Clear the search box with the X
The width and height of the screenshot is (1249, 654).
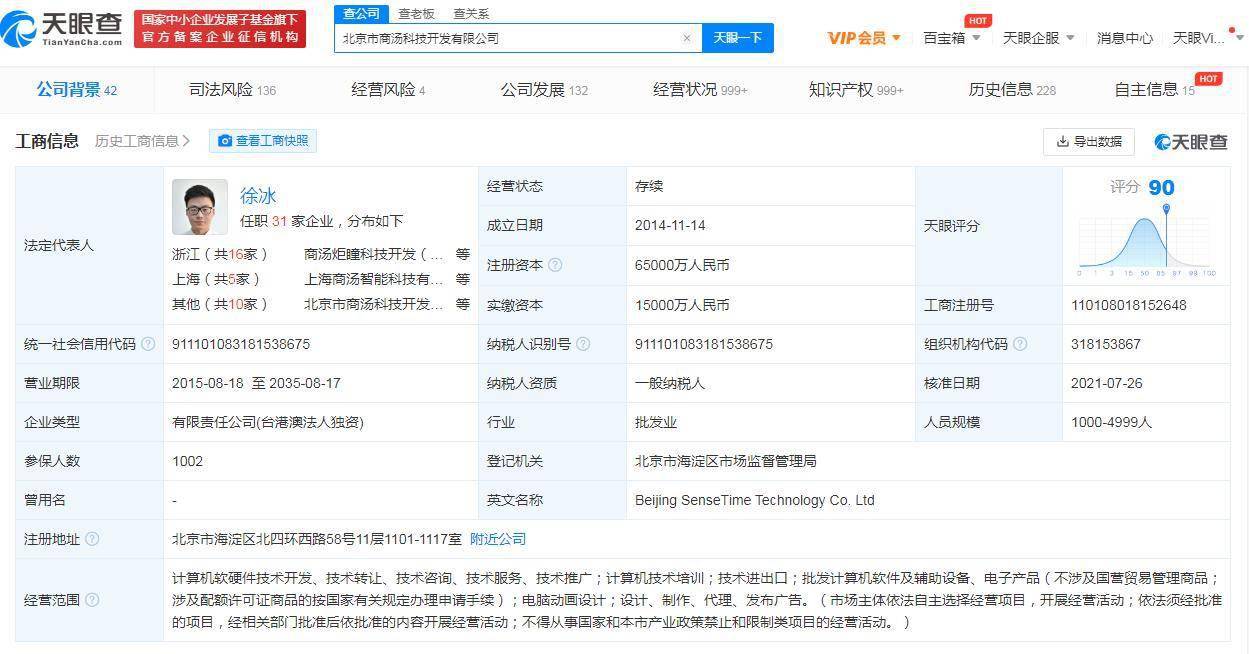(687, 37)
